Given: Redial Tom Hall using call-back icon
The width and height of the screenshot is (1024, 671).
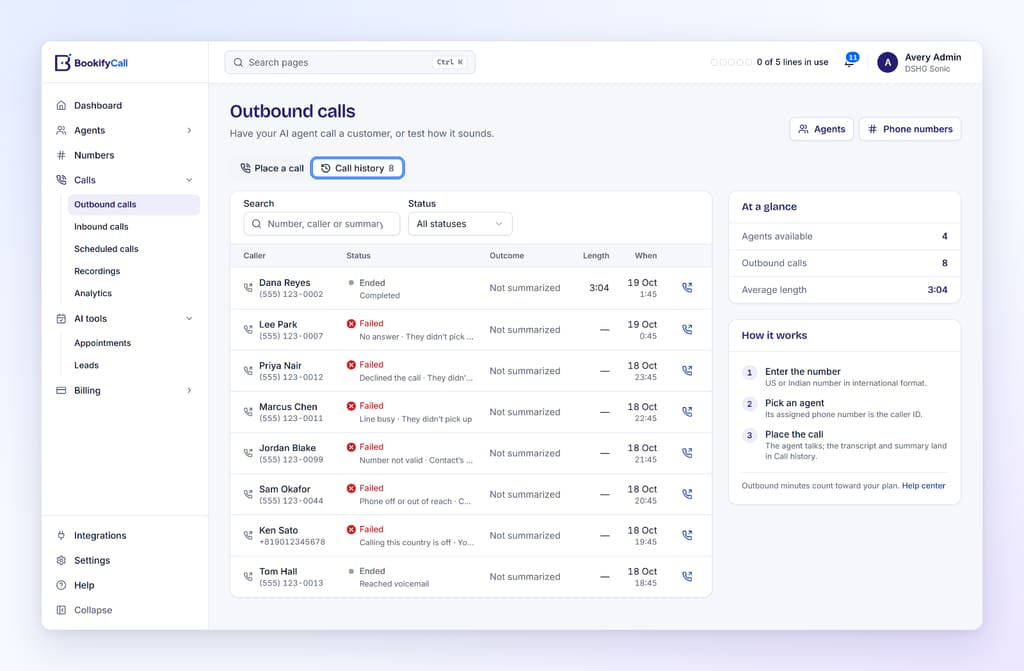Looking at the screenshot, I should 687,576.
